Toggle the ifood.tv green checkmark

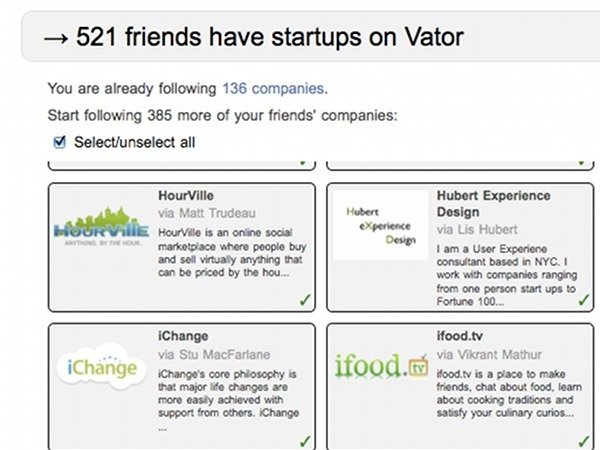click(x=583, y=440)
